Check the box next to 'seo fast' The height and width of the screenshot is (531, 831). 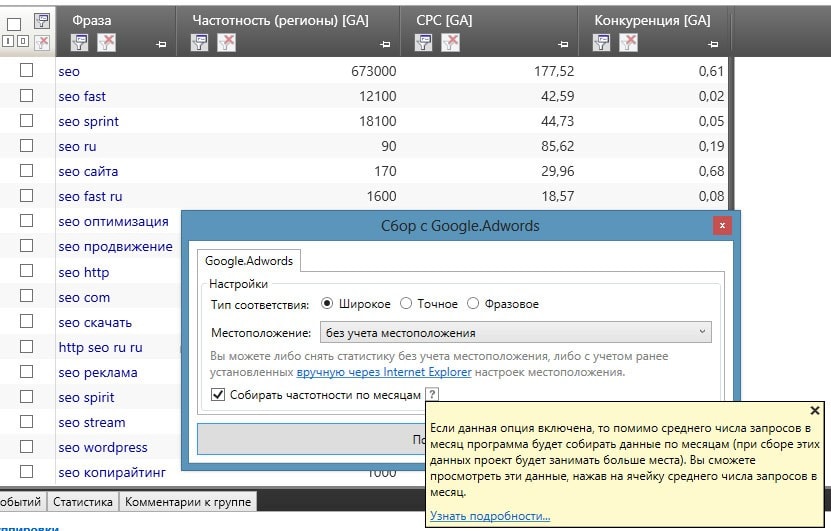click(27, 96)
